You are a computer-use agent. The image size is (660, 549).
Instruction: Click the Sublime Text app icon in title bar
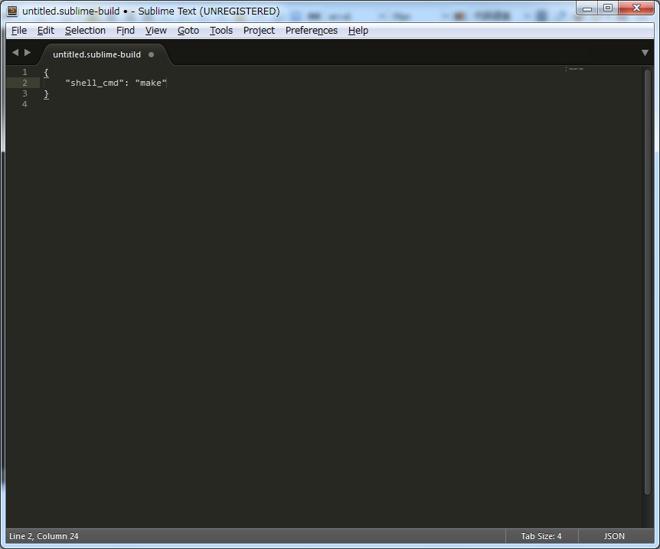tap(13, 11)
